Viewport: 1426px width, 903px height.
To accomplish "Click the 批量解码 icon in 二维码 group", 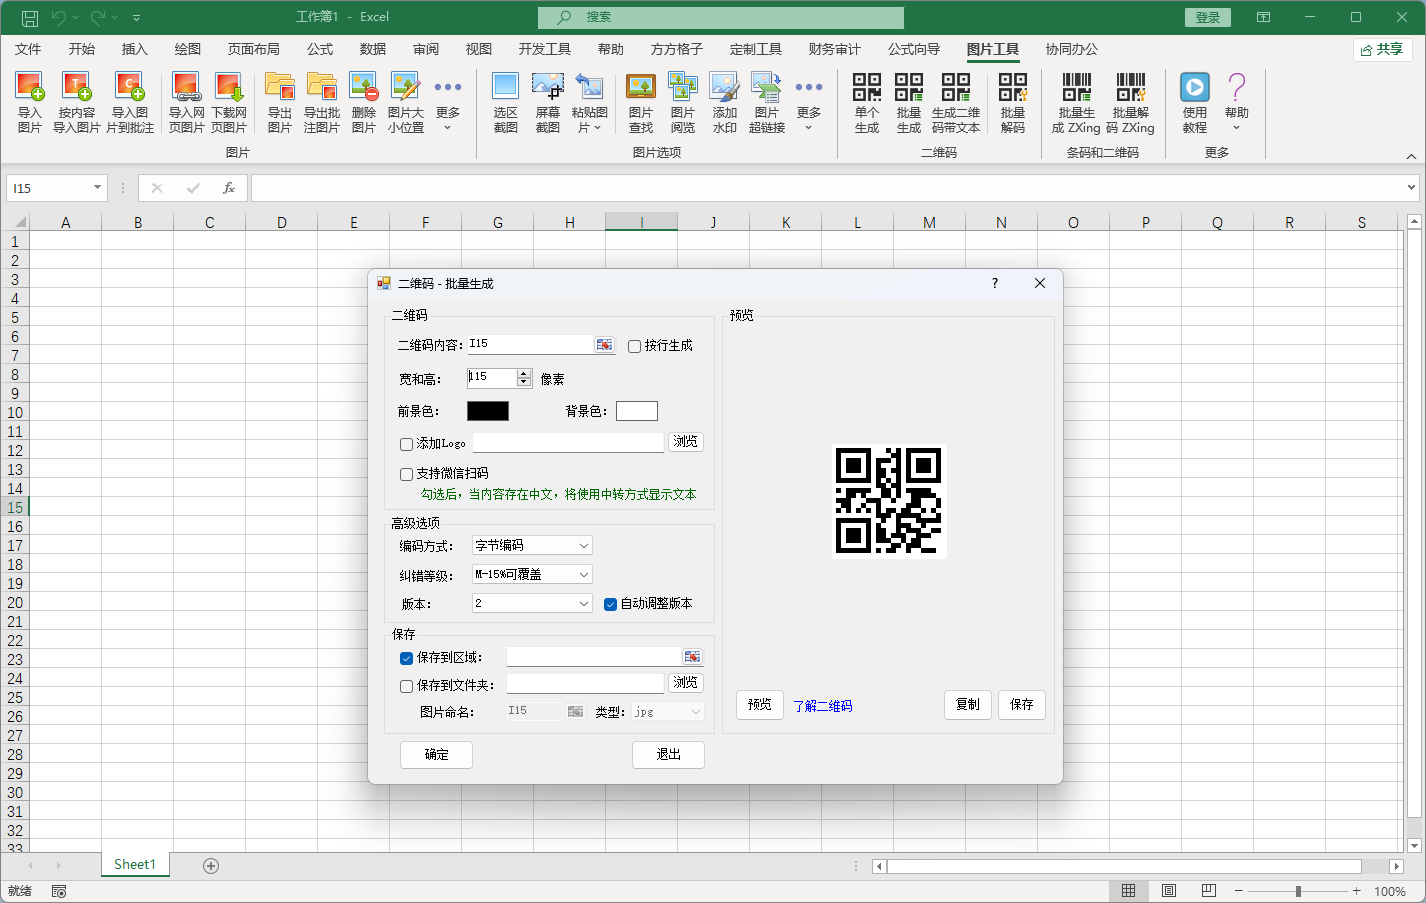I will point(1013,102).
